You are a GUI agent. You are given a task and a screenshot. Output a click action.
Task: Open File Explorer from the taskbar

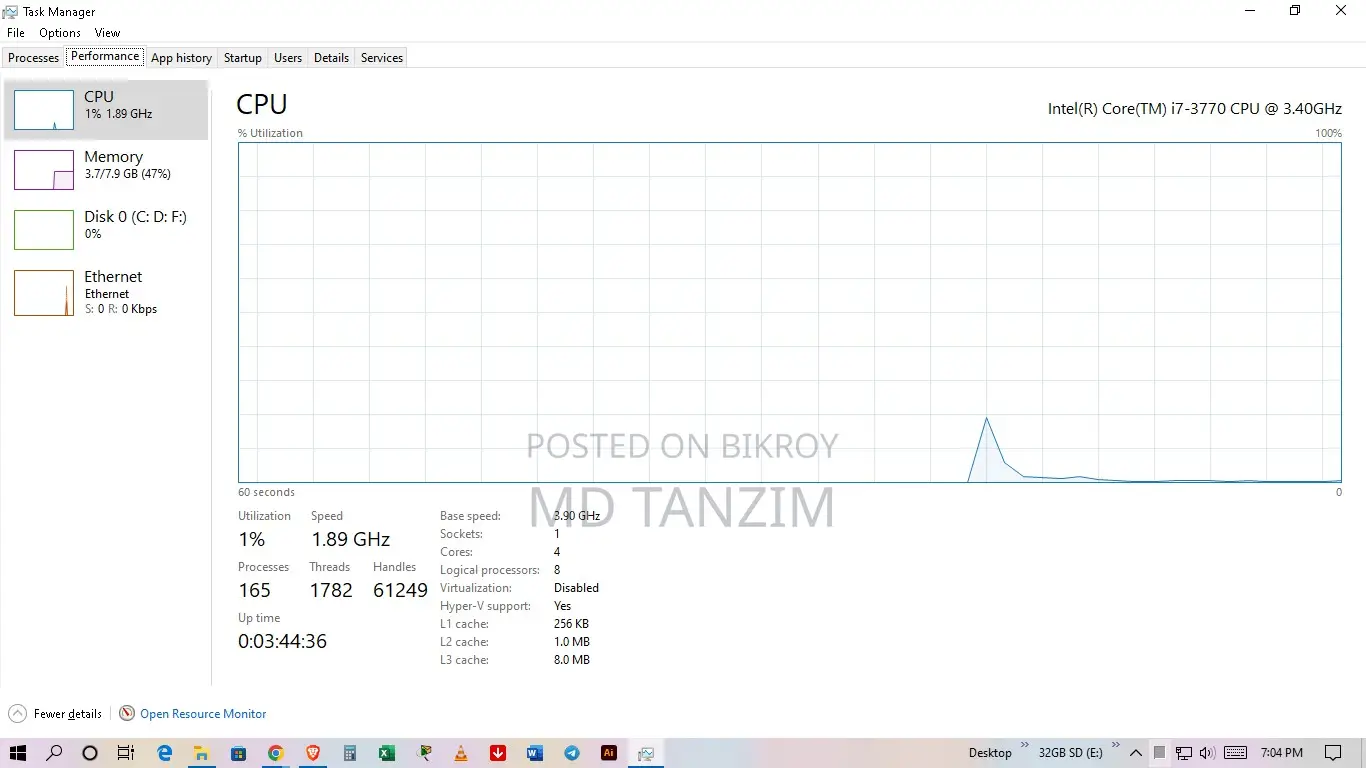pos(201,753)
